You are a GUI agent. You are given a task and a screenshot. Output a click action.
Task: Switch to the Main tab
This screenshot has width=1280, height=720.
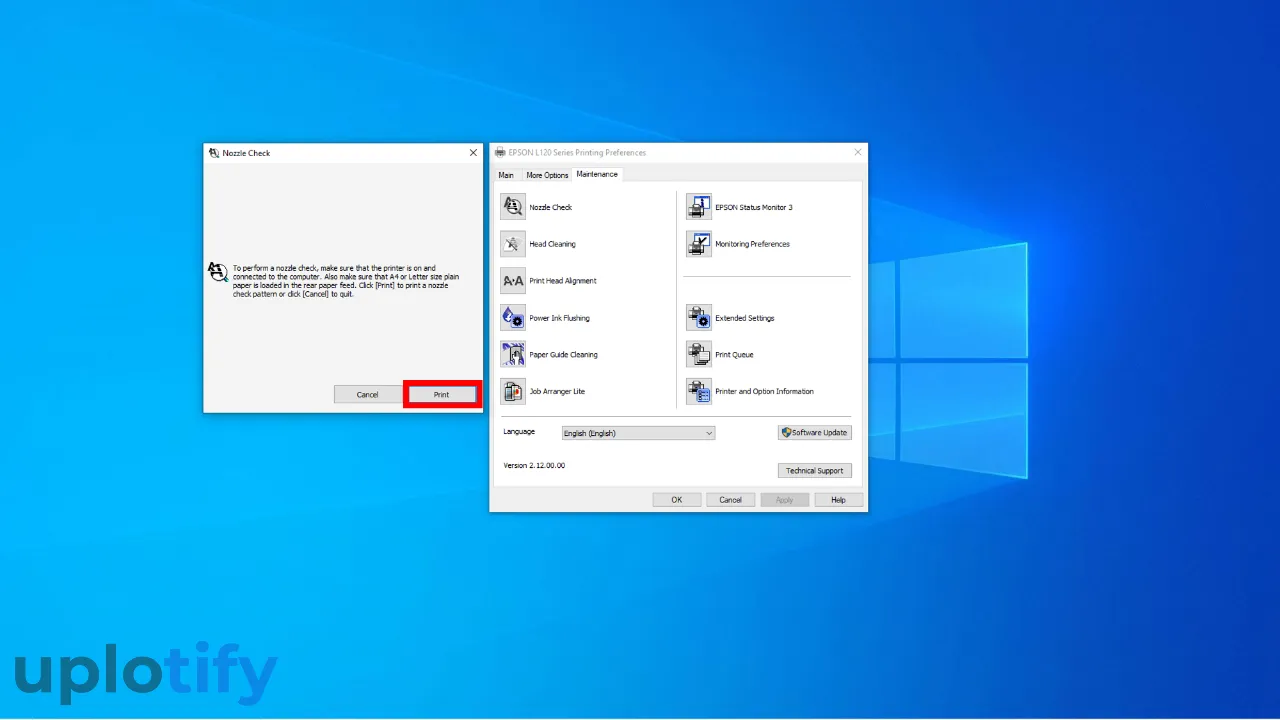pyautogui.click(x=506, y=175)
